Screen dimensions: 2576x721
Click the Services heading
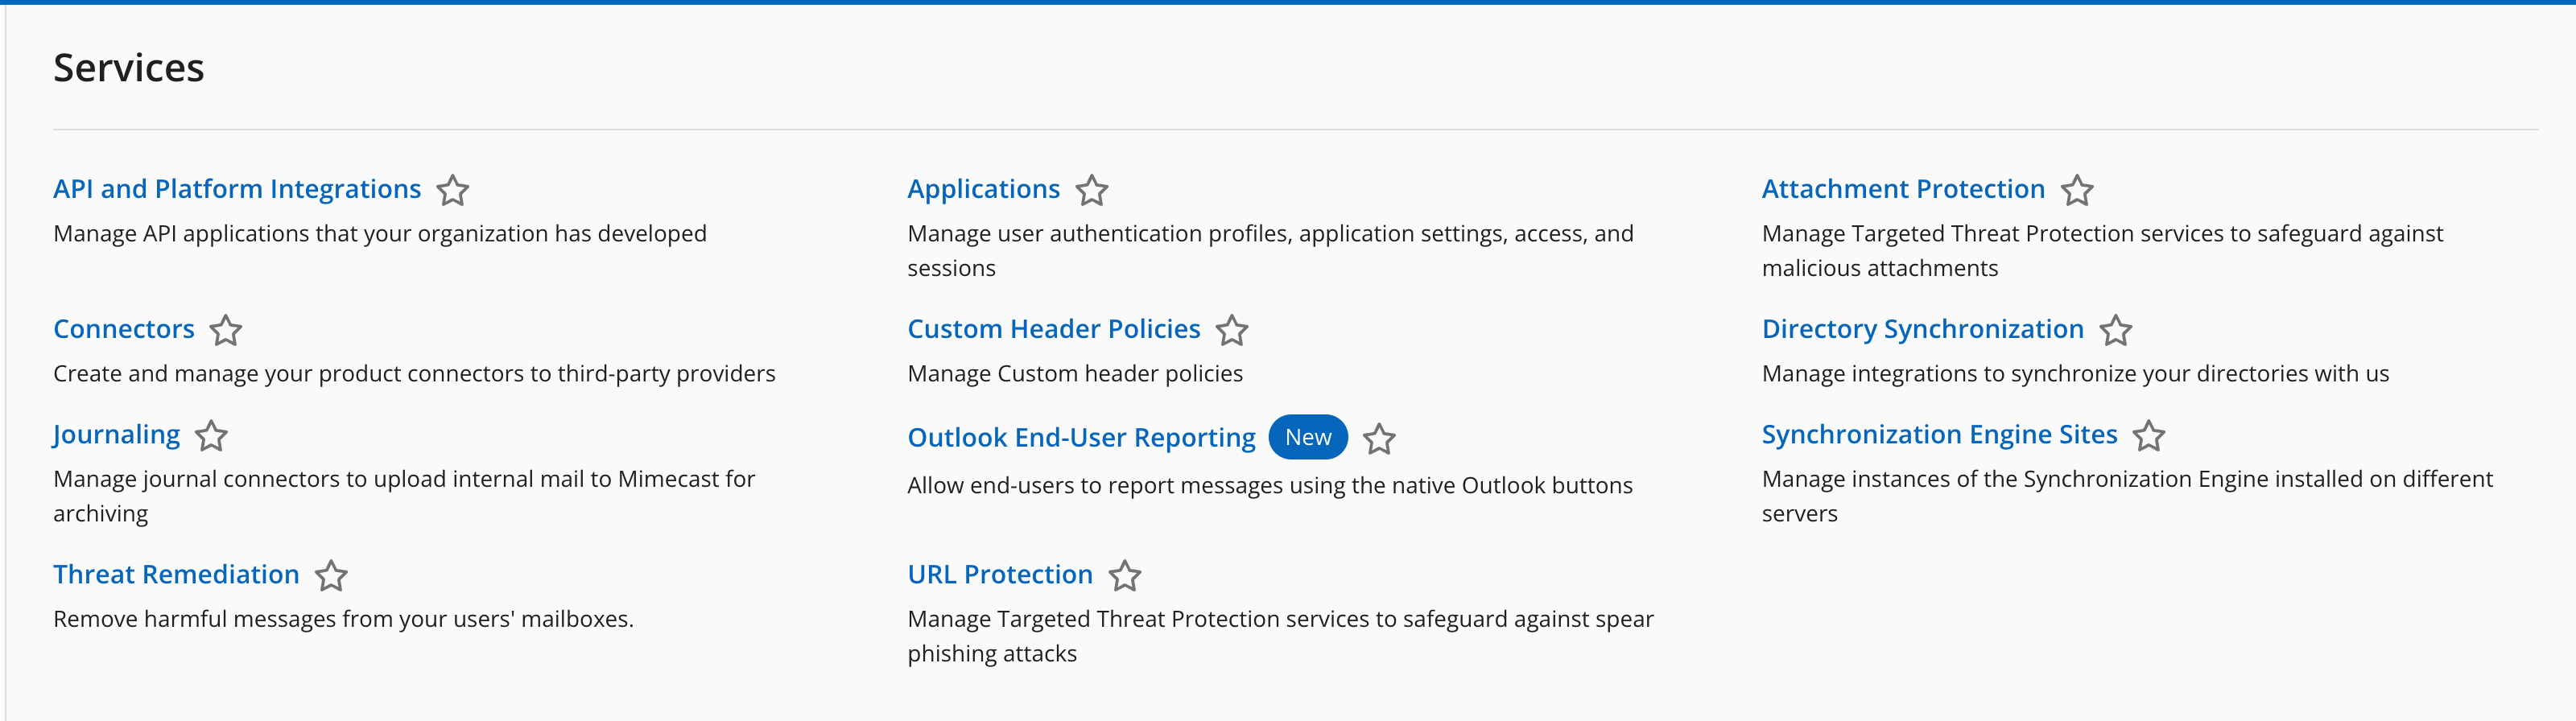coord(129,68)
